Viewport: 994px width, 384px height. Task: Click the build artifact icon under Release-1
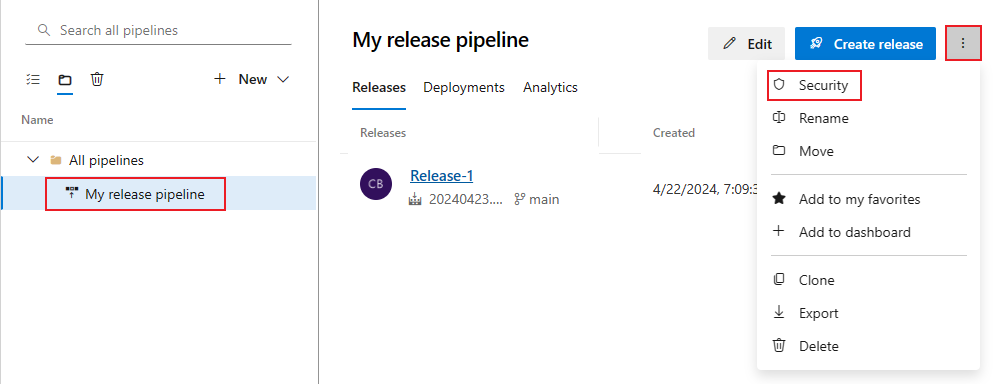pyautogui.click(x=416, y=200)
